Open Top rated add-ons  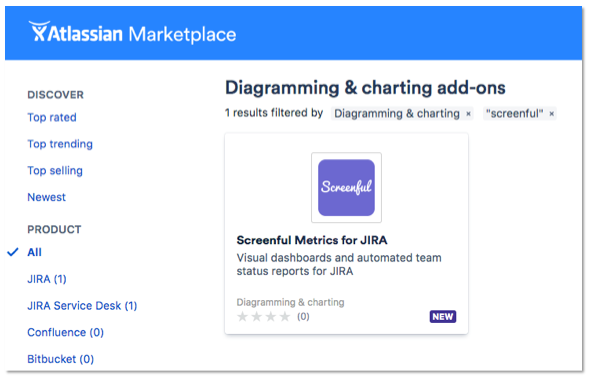pos(52,117)
